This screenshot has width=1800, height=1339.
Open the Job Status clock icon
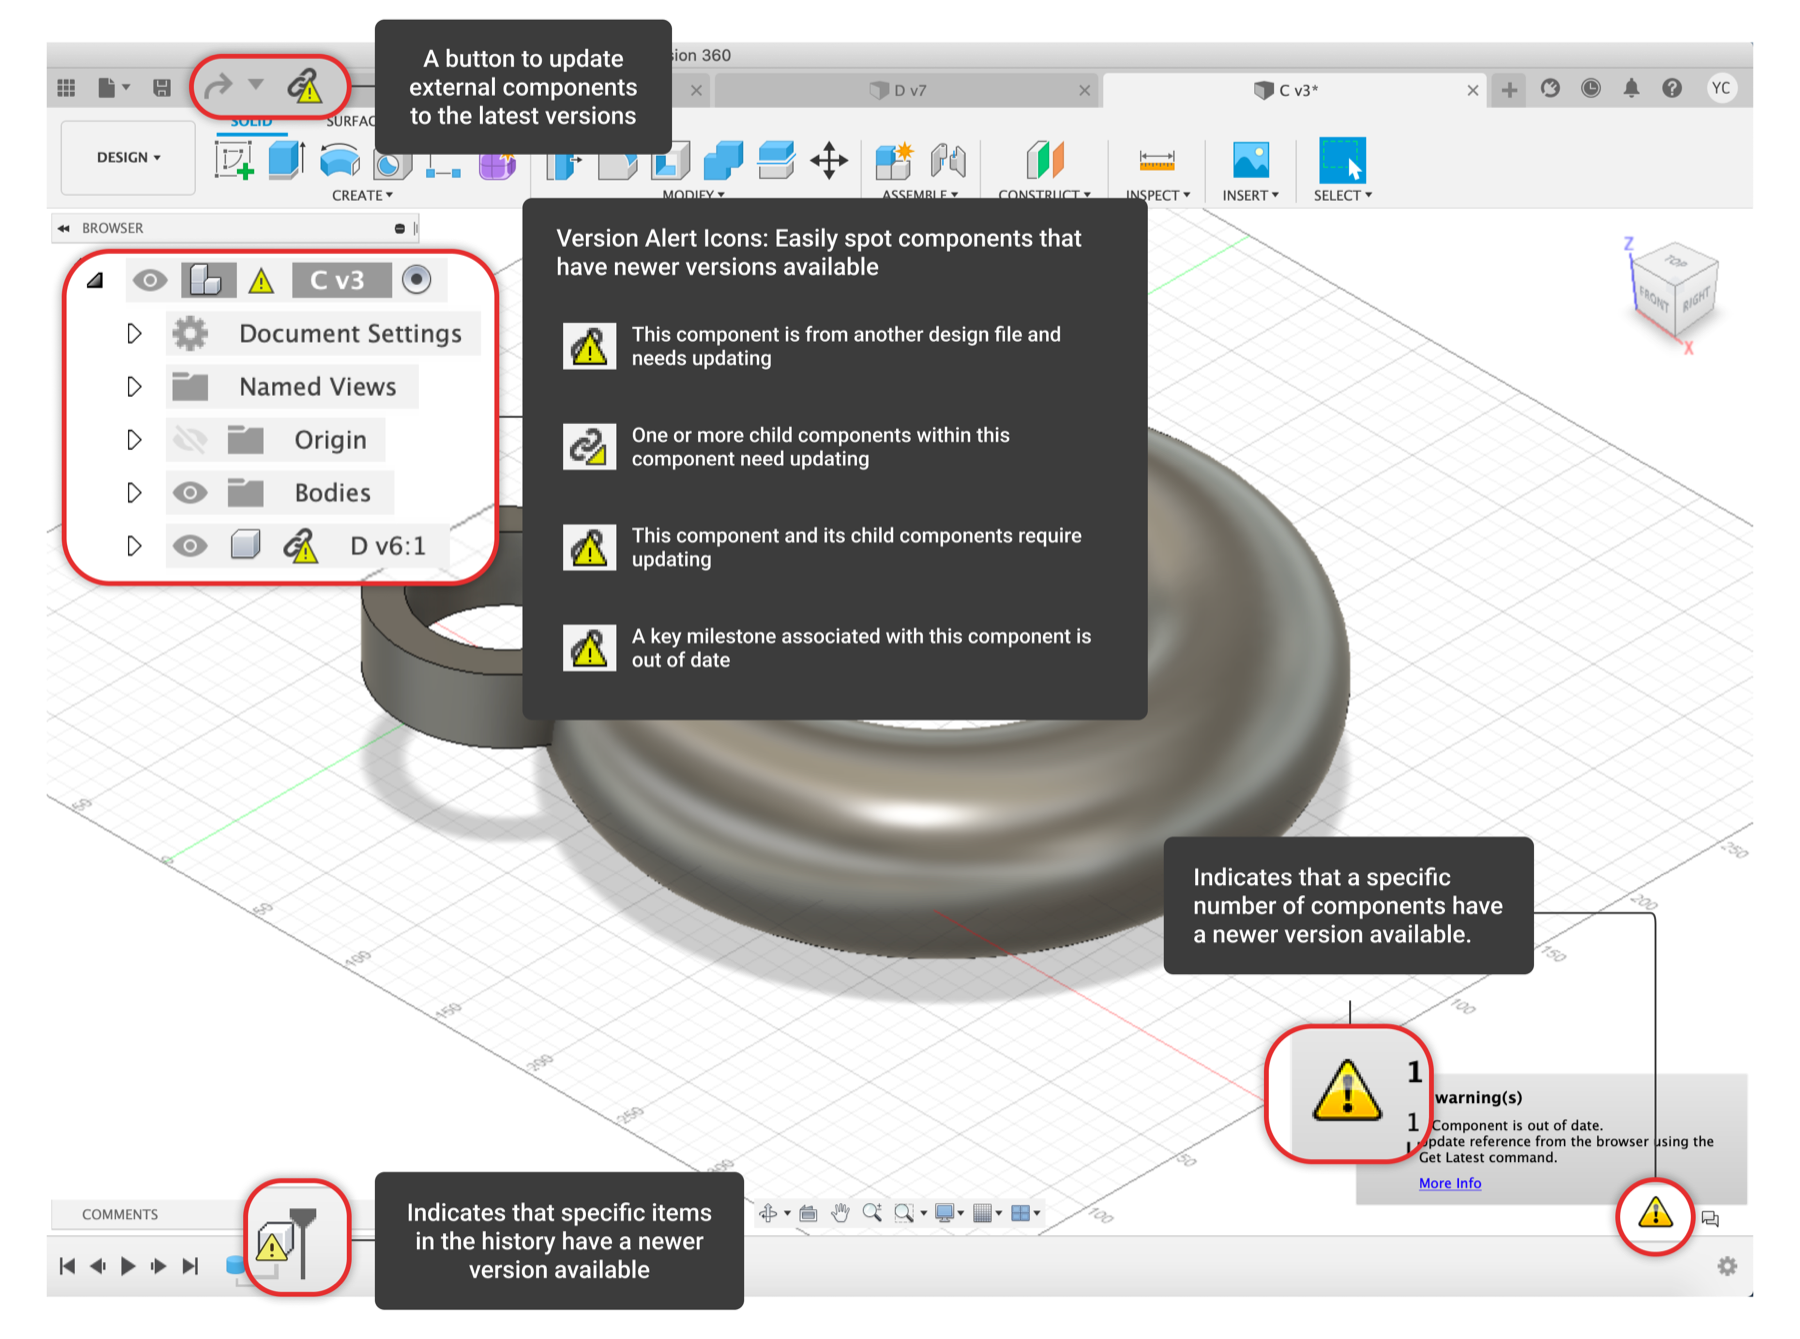point(1591,88)
